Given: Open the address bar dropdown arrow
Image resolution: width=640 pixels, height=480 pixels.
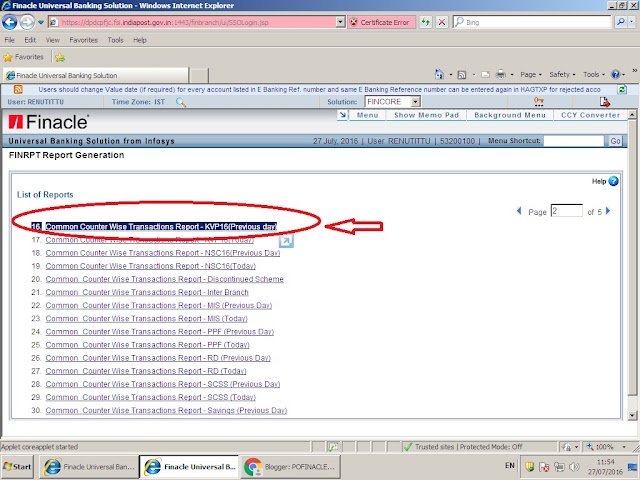Looking at the screenshot, I should click(x=340, y=22).
